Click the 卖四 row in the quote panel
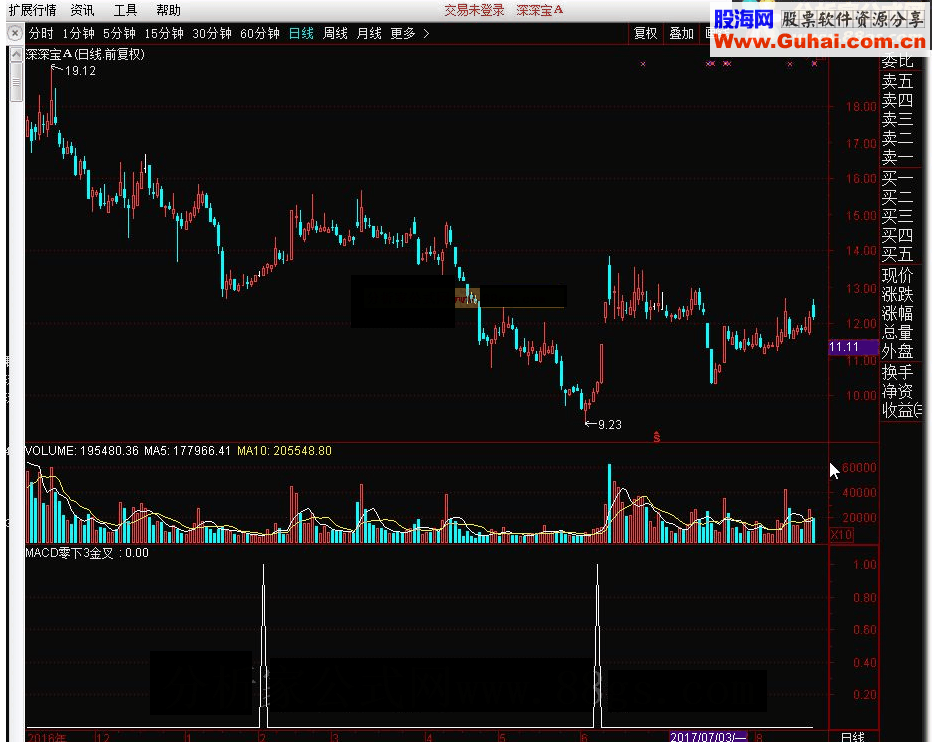Image resolution: width=932 pixels, height=742 pixels. pos(897,100)
